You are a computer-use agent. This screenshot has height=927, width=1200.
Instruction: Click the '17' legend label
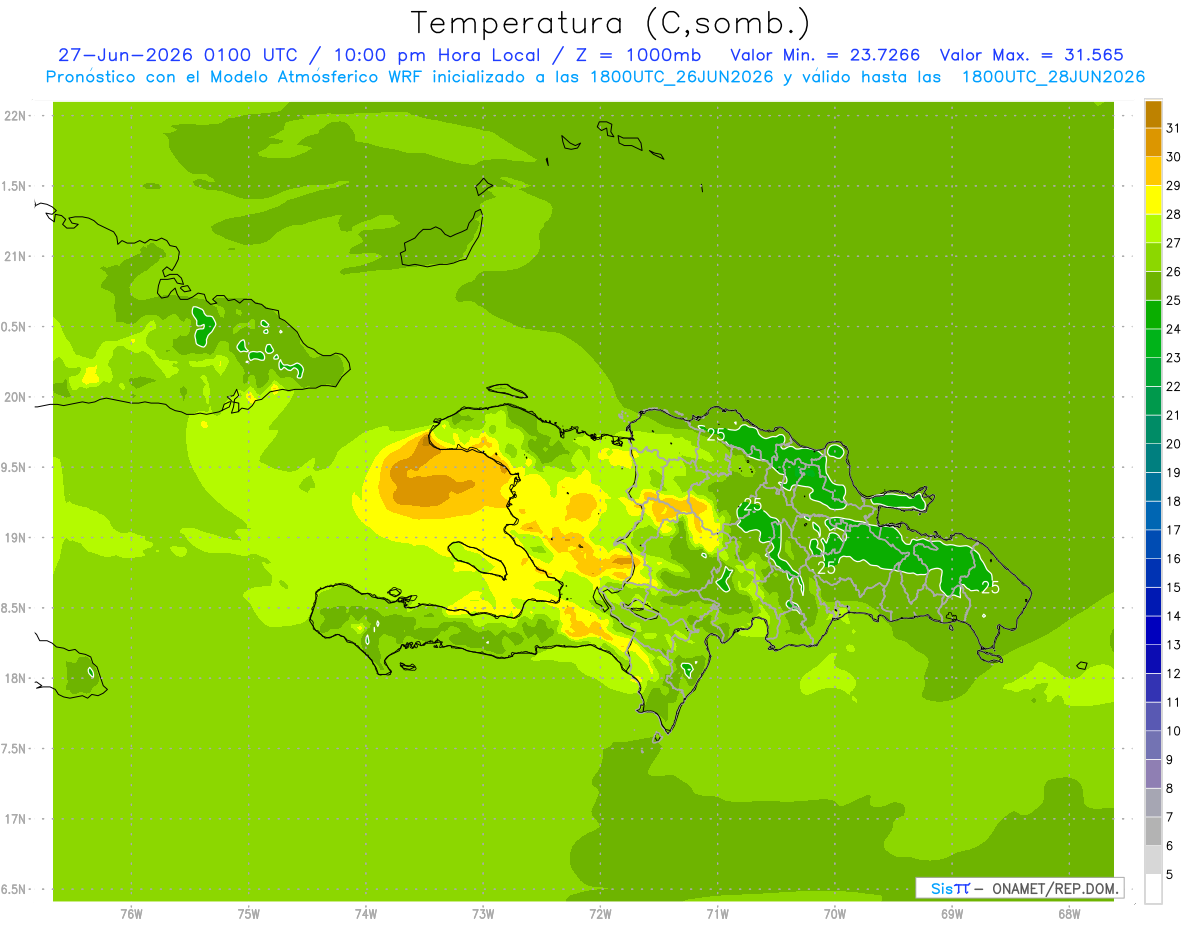[1174, 530]
